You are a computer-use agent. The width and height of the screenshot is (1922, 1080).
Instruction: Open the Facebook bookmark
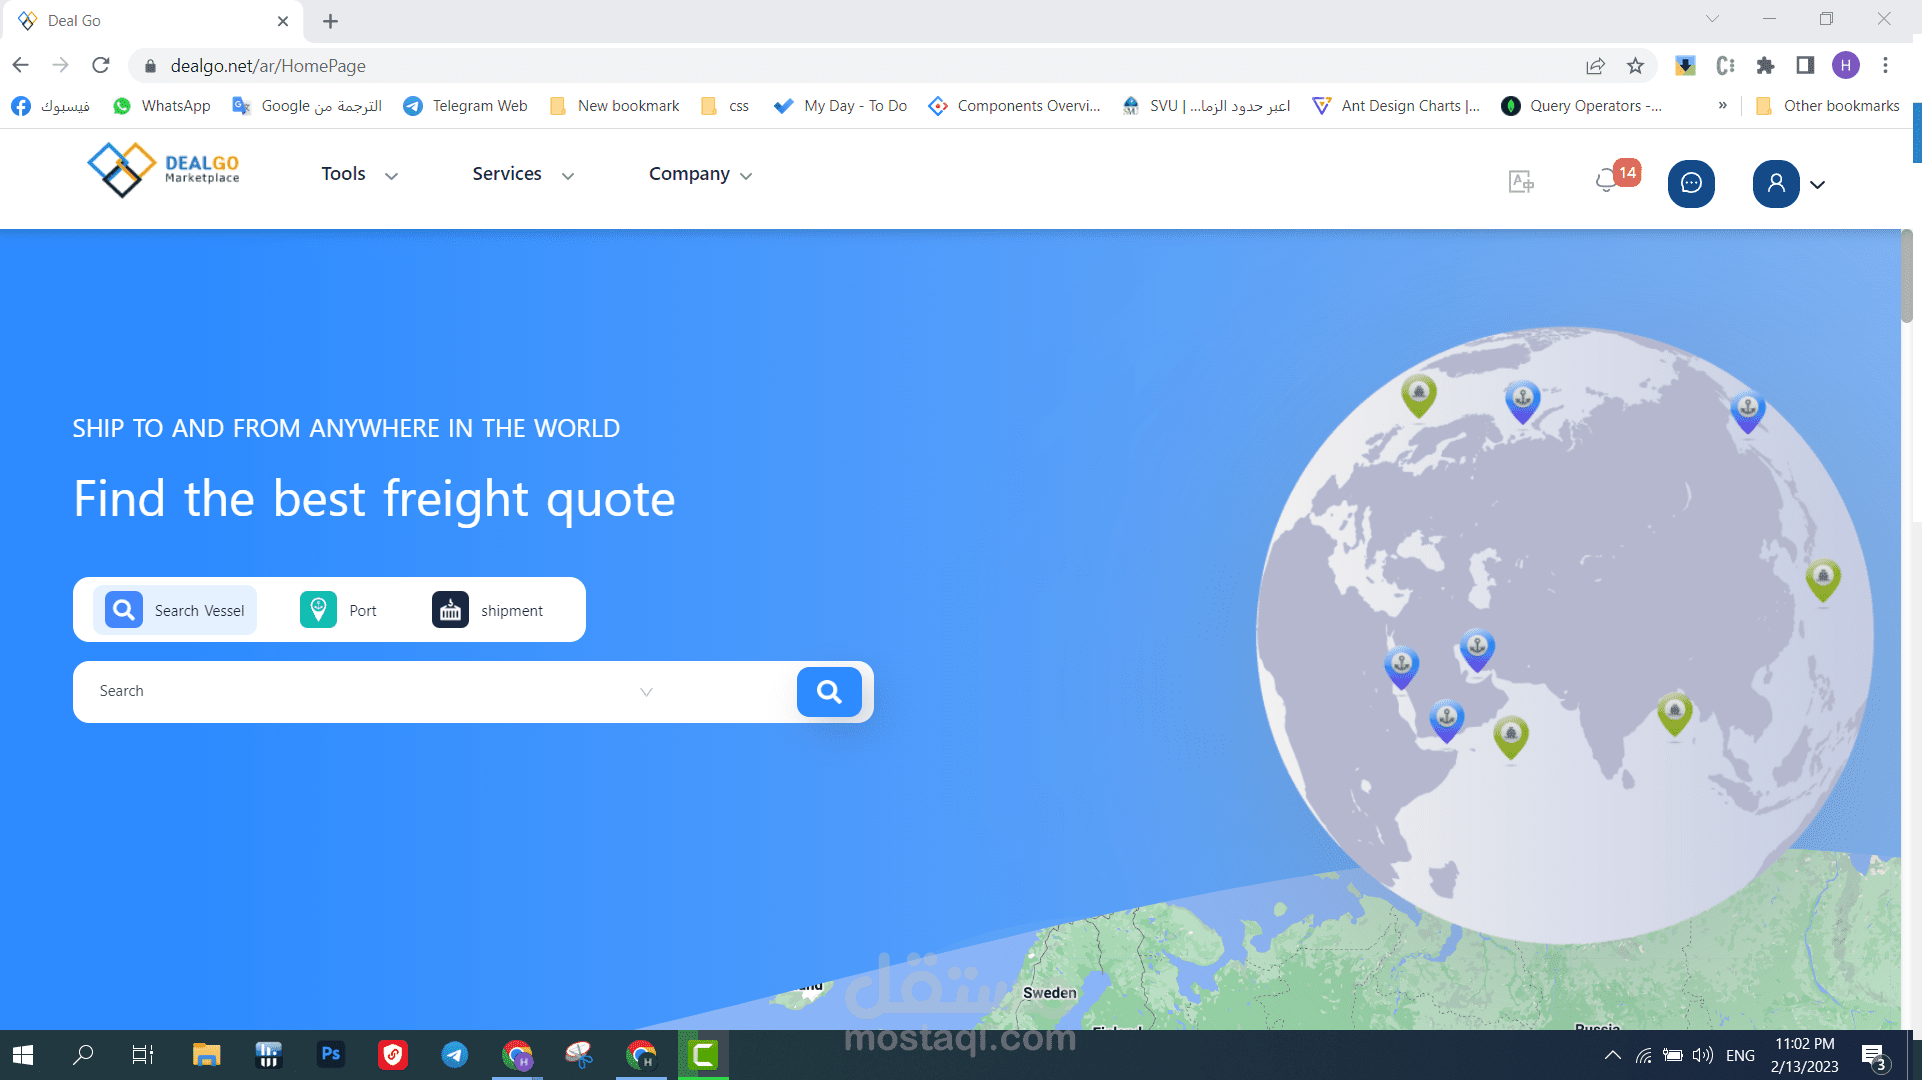point(50,106)
